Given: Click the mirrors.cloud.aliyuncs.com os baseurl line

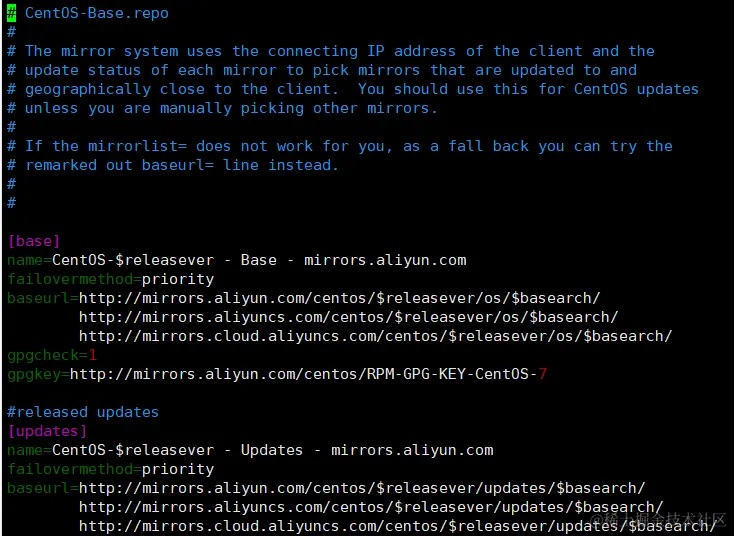Looking at the screenshot, I should pos(375,336).
